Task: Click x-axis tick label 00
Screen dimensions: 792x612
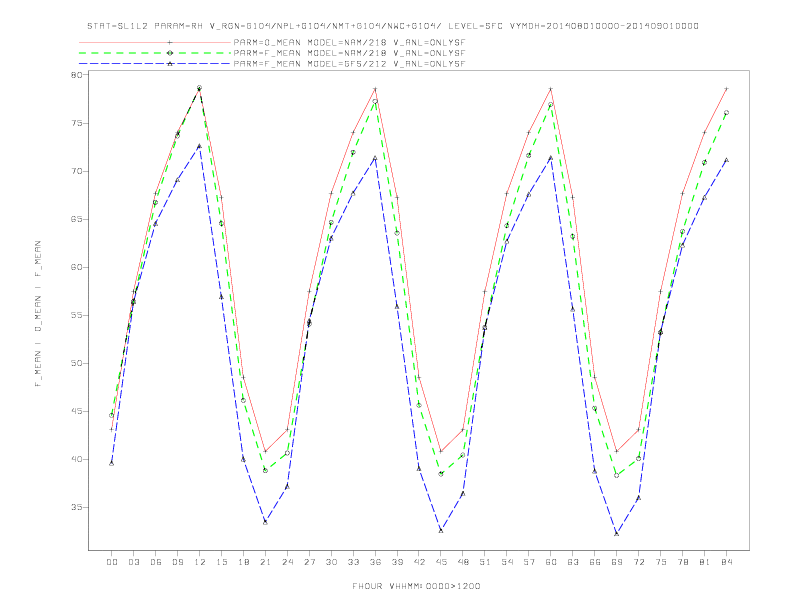Action: coord(112,562)
